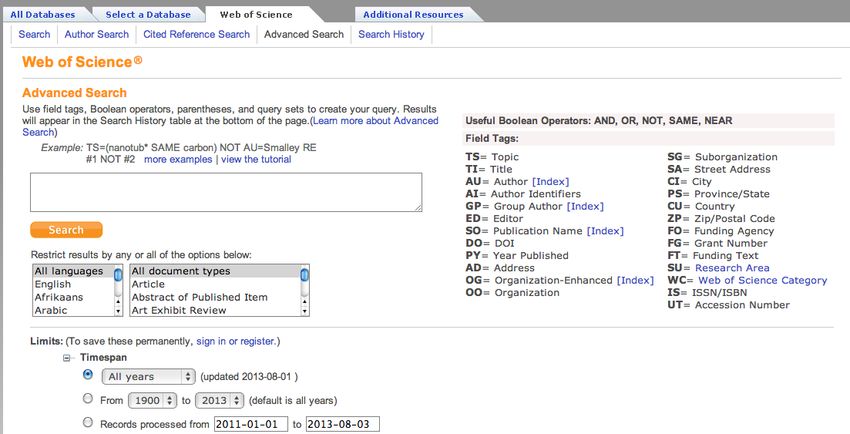Screen dimensions: 850x434
Task: Open the Web of Science tab
Action: 256,15
